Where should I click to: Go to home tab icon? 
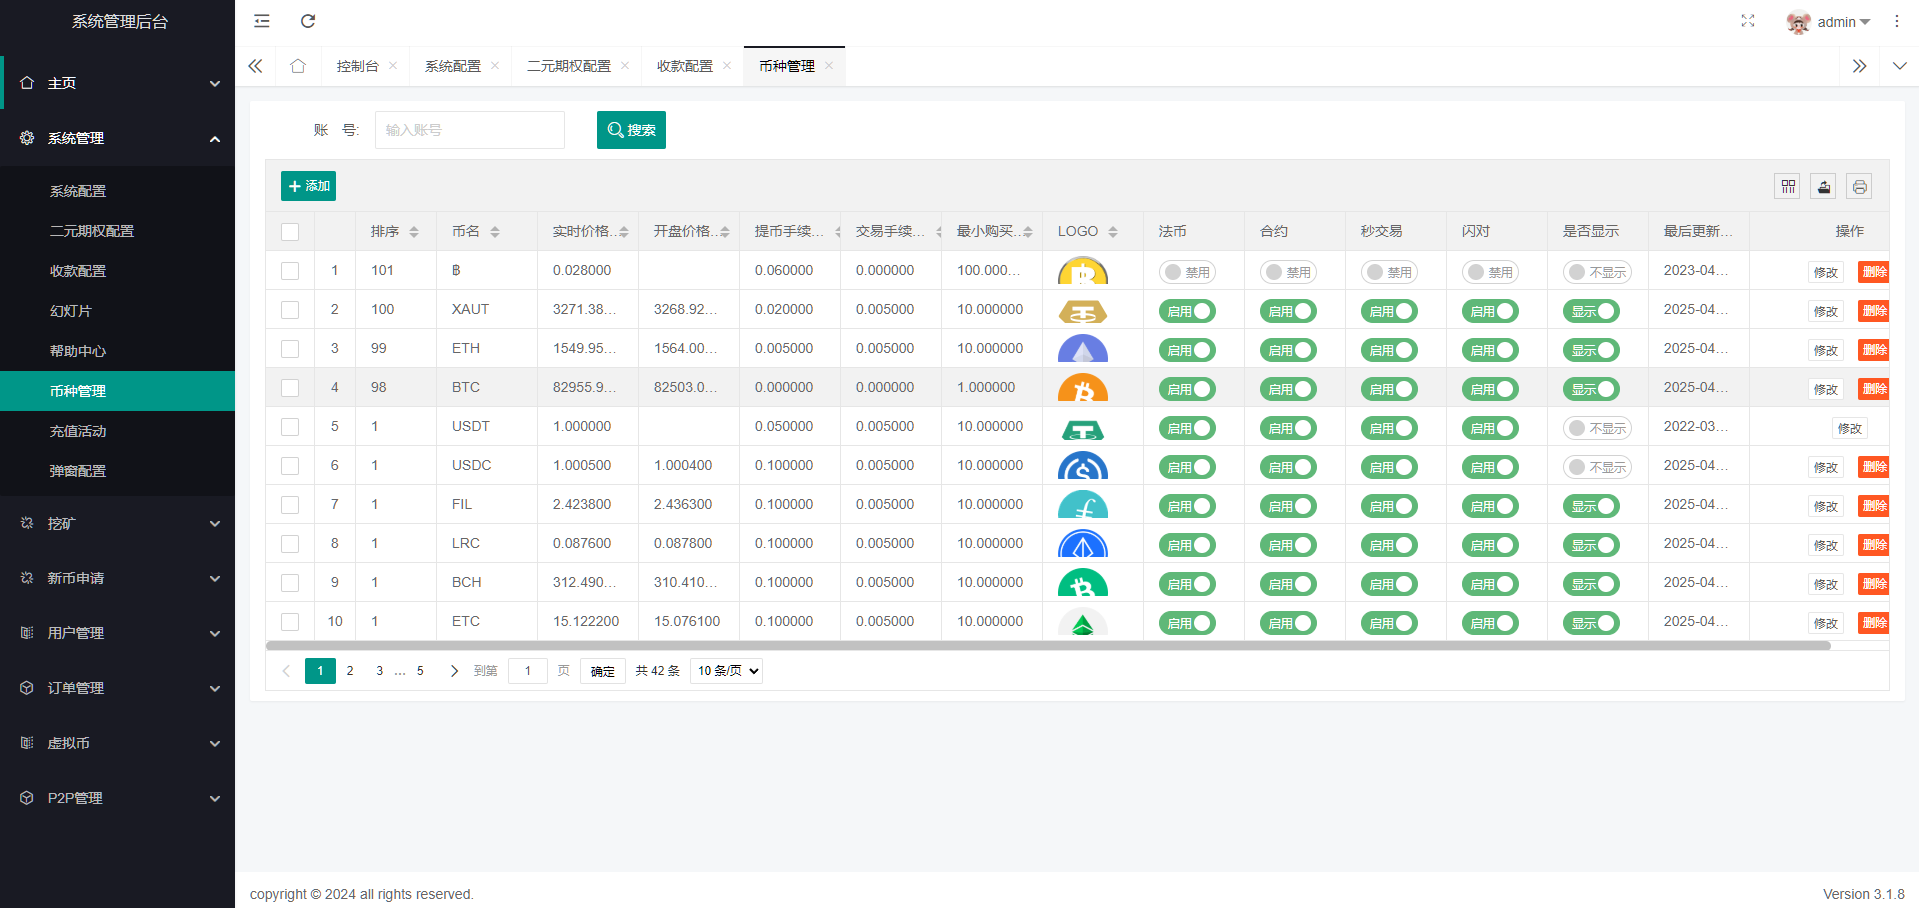(298, 66)
